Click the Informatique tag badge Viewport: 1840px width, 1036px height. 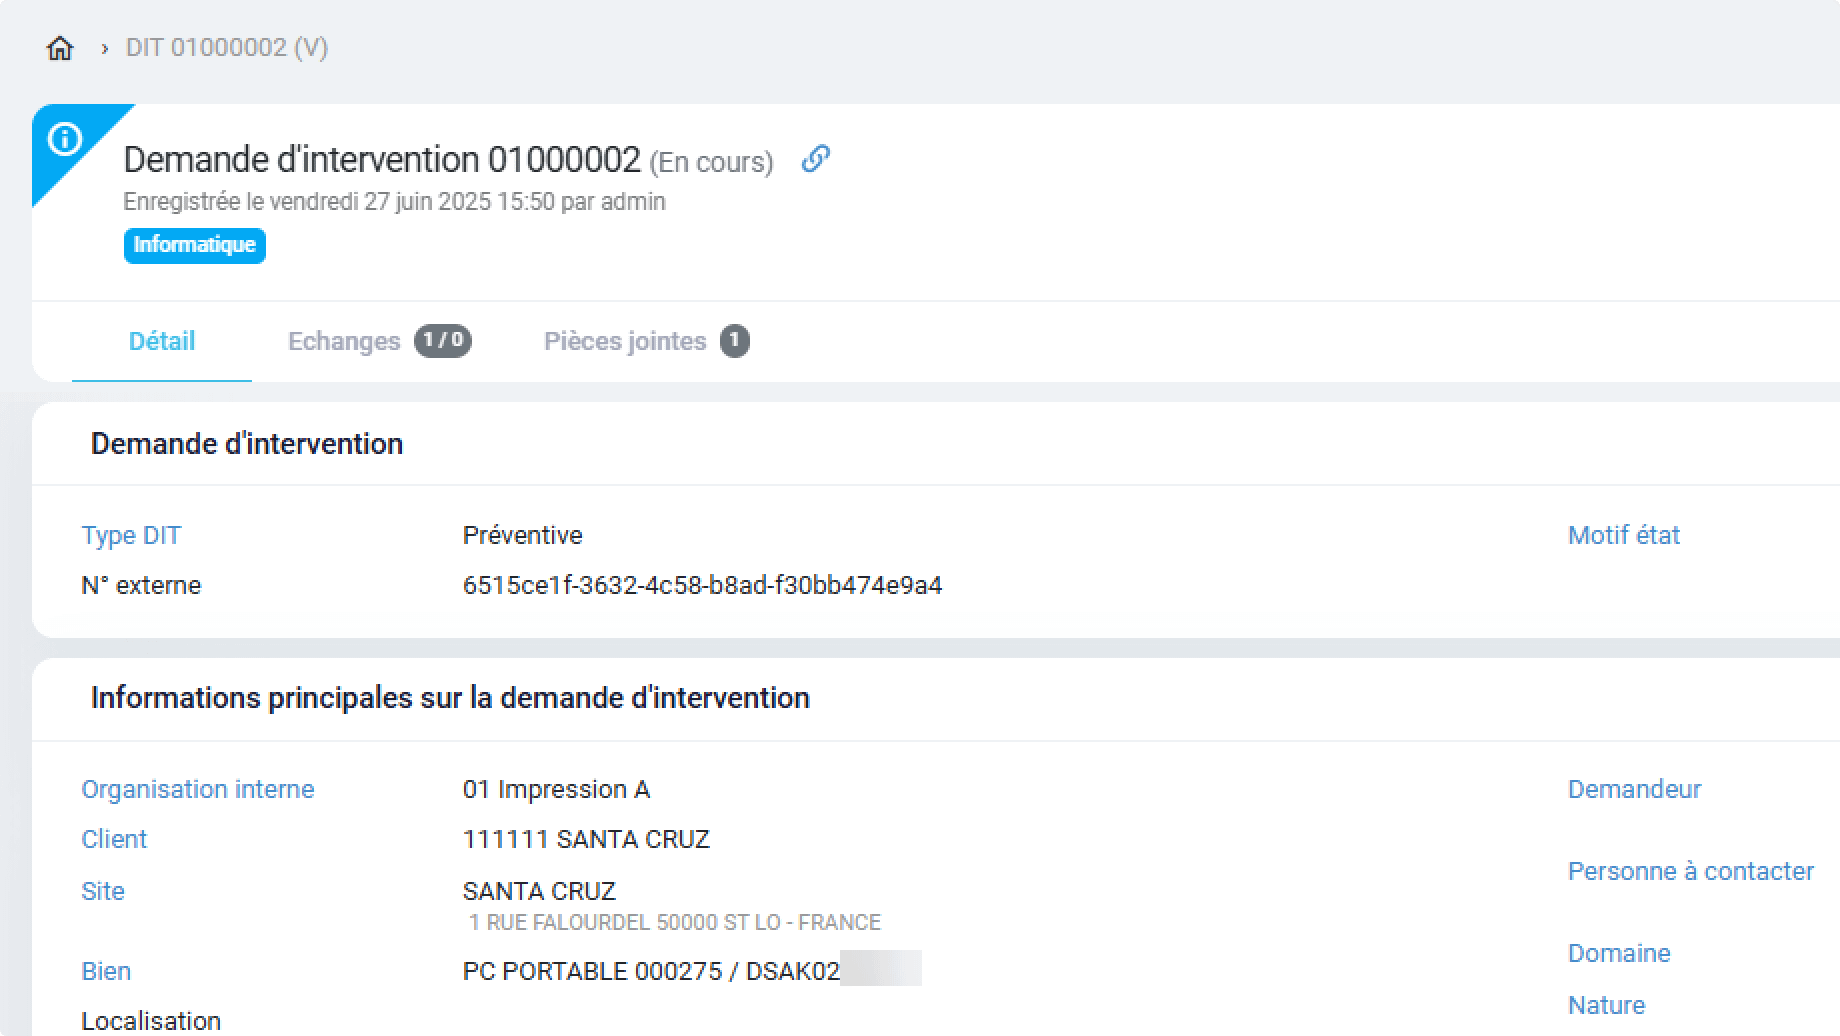coord(195,245)
